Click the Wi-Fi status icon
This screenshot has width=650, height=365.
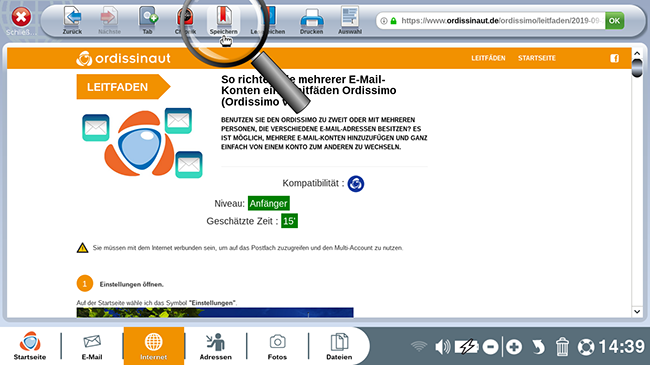pos(419,346)
